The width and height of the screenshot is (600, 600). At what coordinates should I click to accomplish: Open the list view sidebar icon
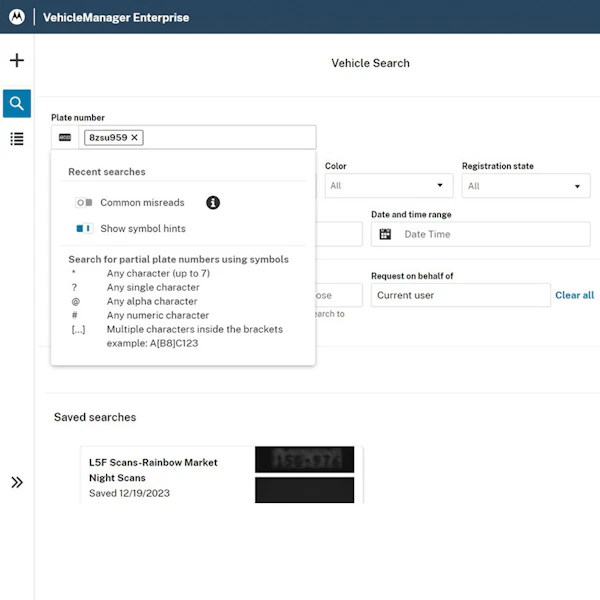point(17,139)
